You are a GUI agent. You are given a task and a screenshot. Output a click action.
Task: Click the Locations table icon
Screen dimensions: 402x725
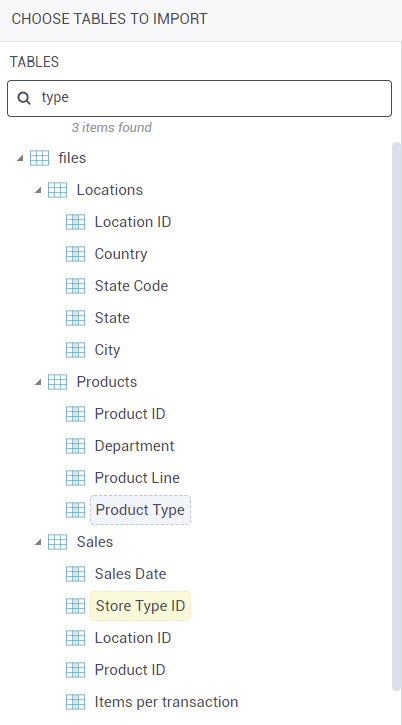[57, 190]
